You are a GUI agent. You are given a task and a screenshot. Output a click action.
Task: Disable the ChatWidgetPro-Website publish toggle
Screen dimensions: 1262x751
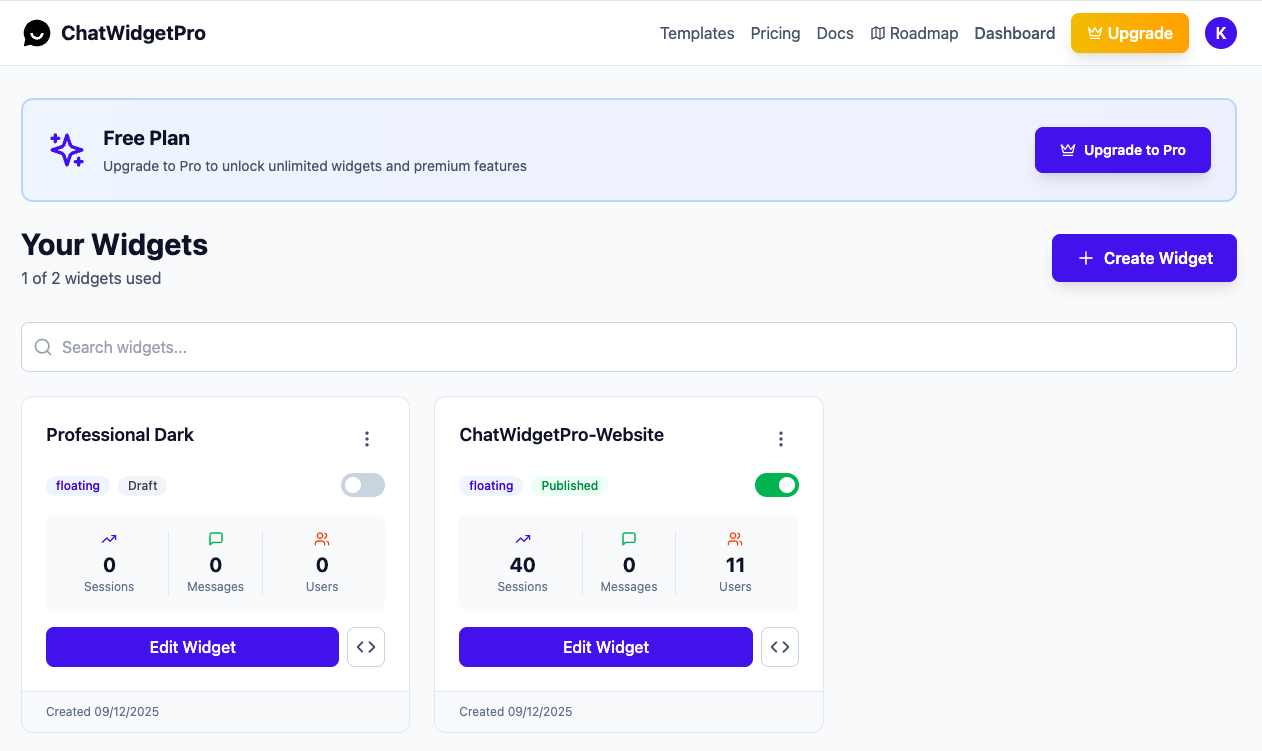click(x=777, y=485)
